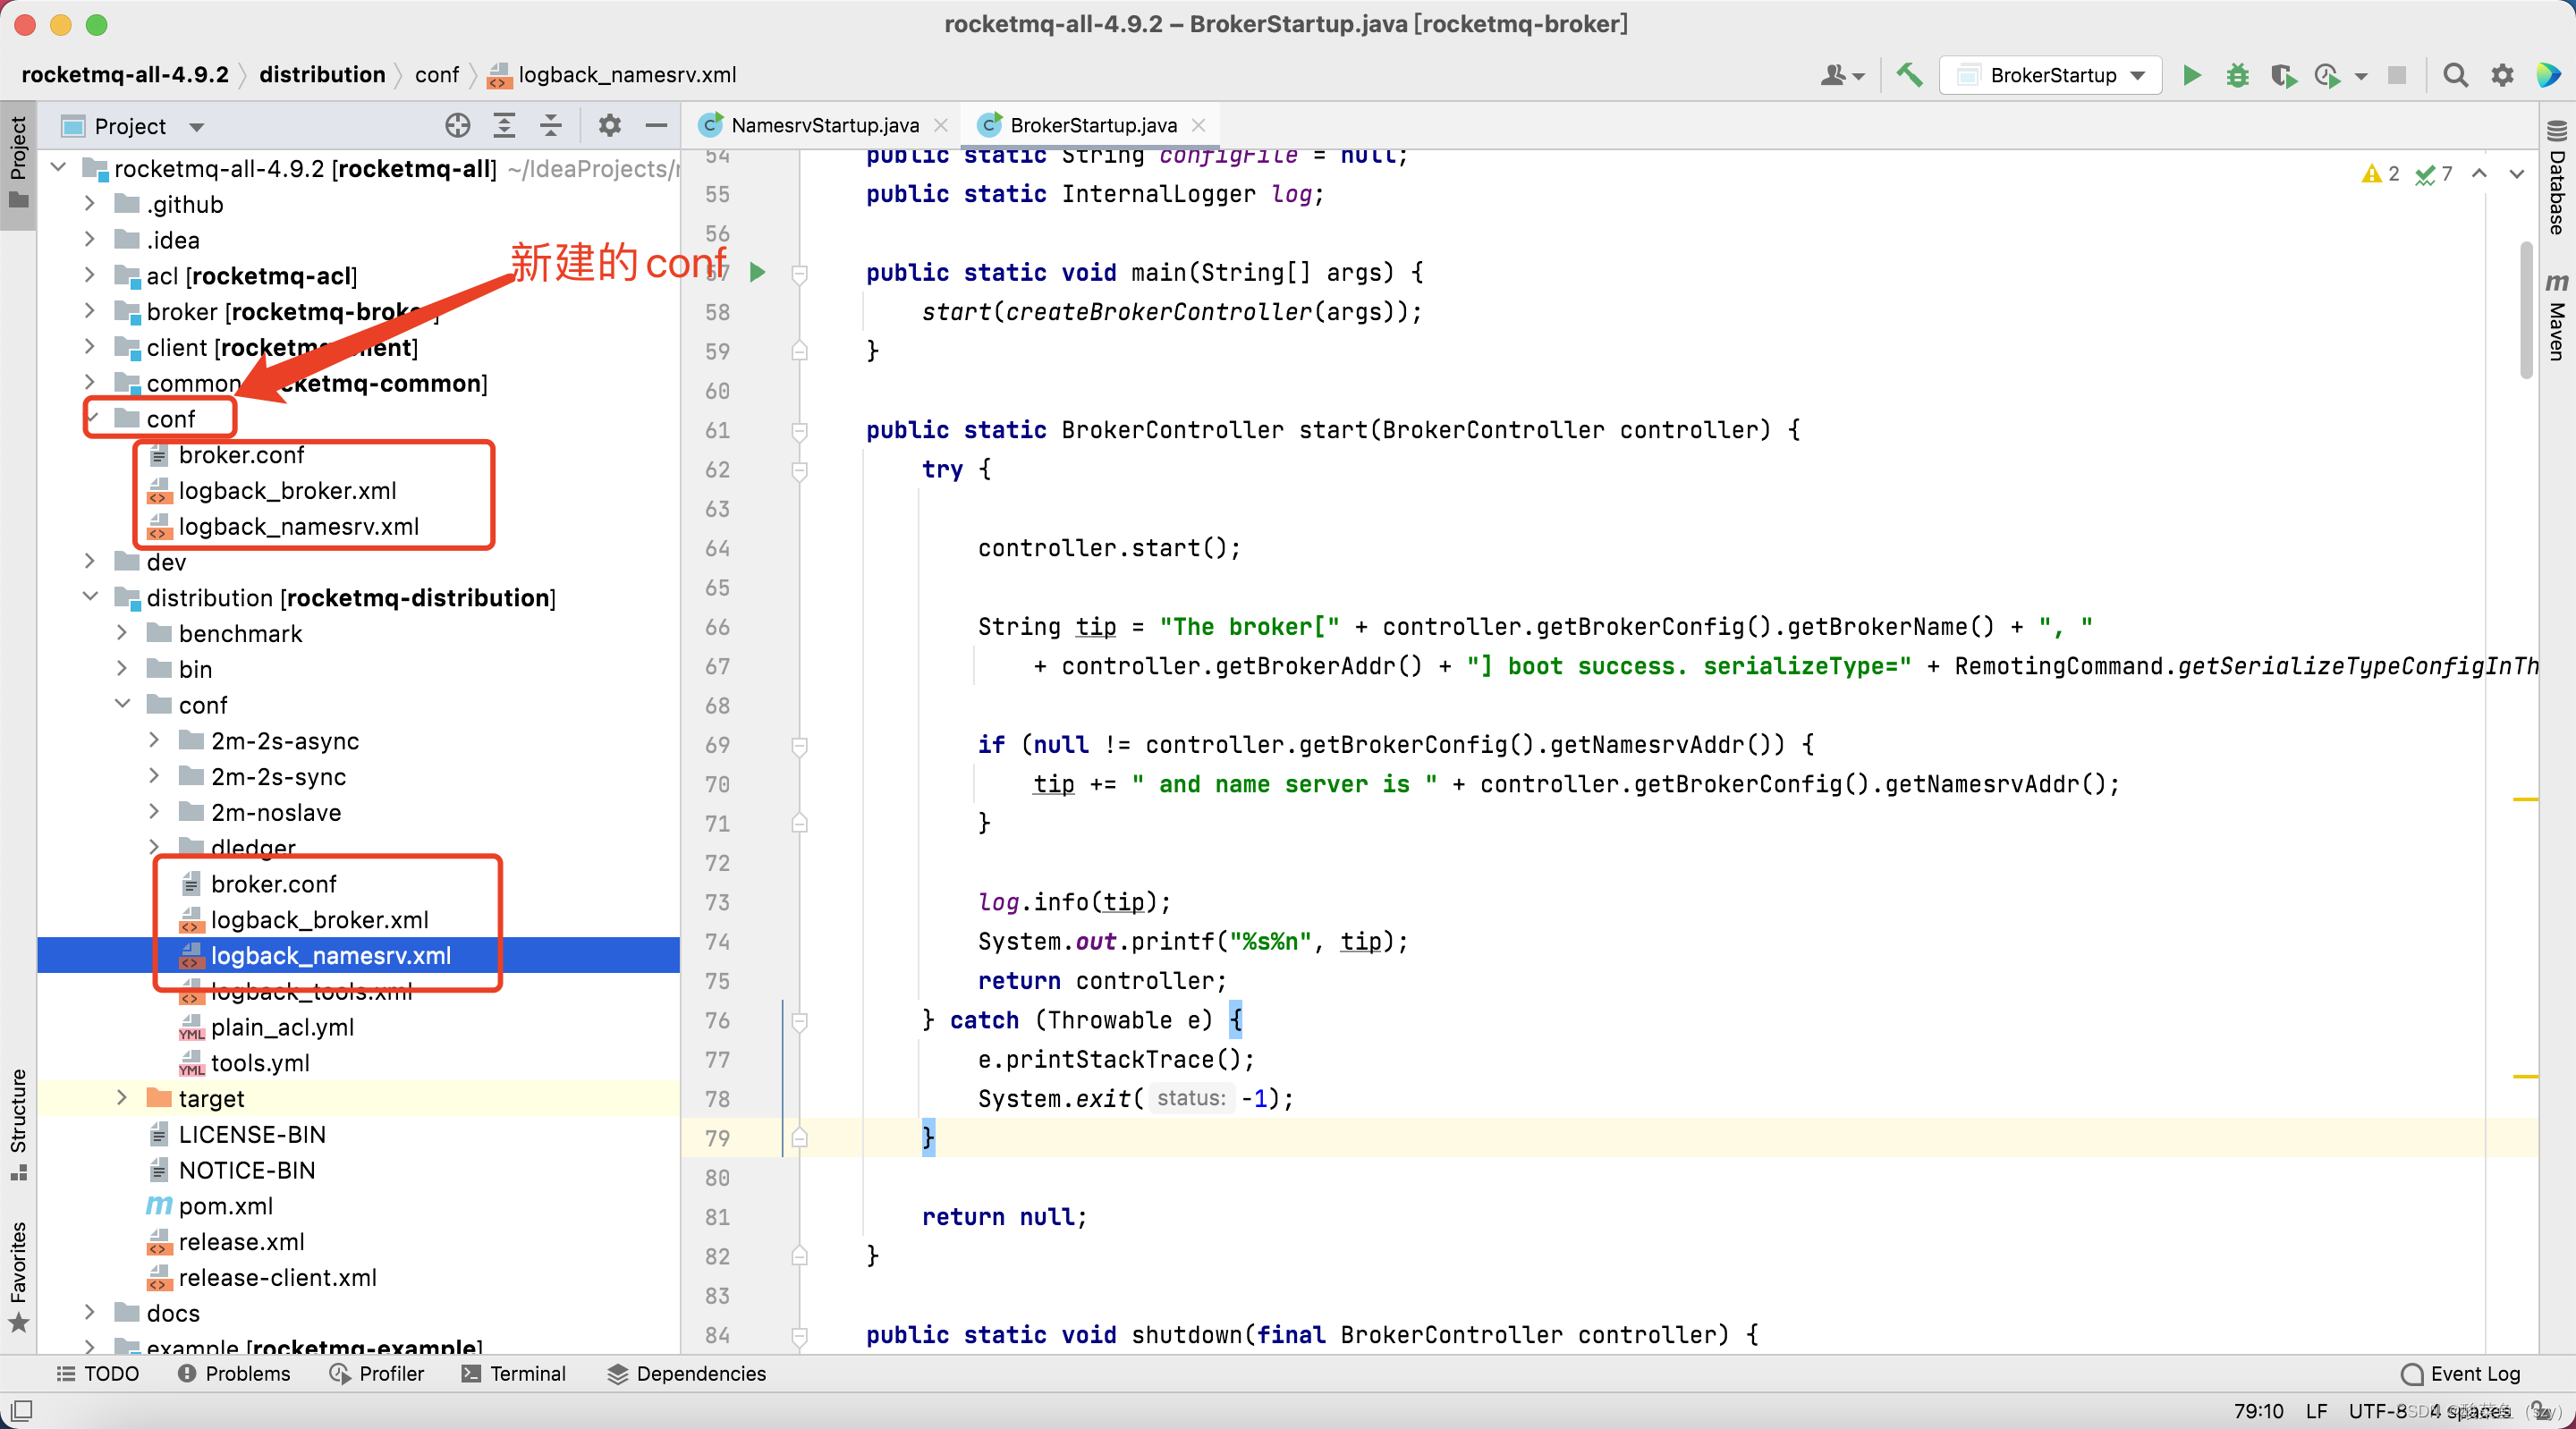
Task: Toggle fold marker at line 61
Action: click(x=799, y=431)
